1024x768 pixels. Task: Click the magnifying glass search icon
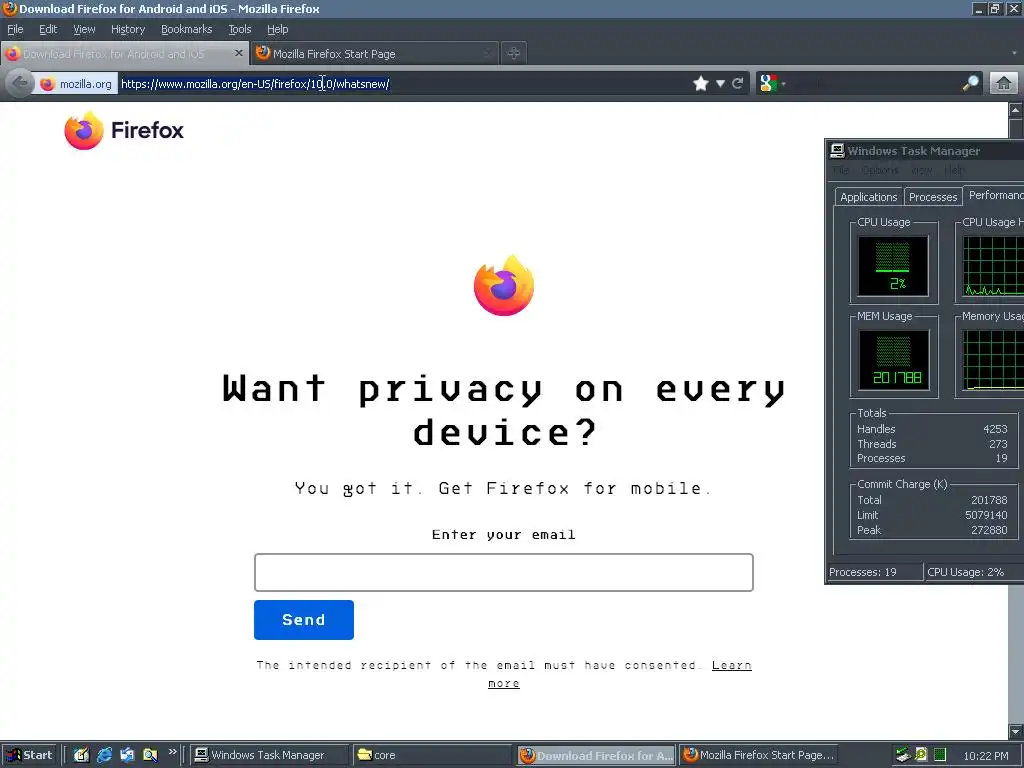(970, 84)
